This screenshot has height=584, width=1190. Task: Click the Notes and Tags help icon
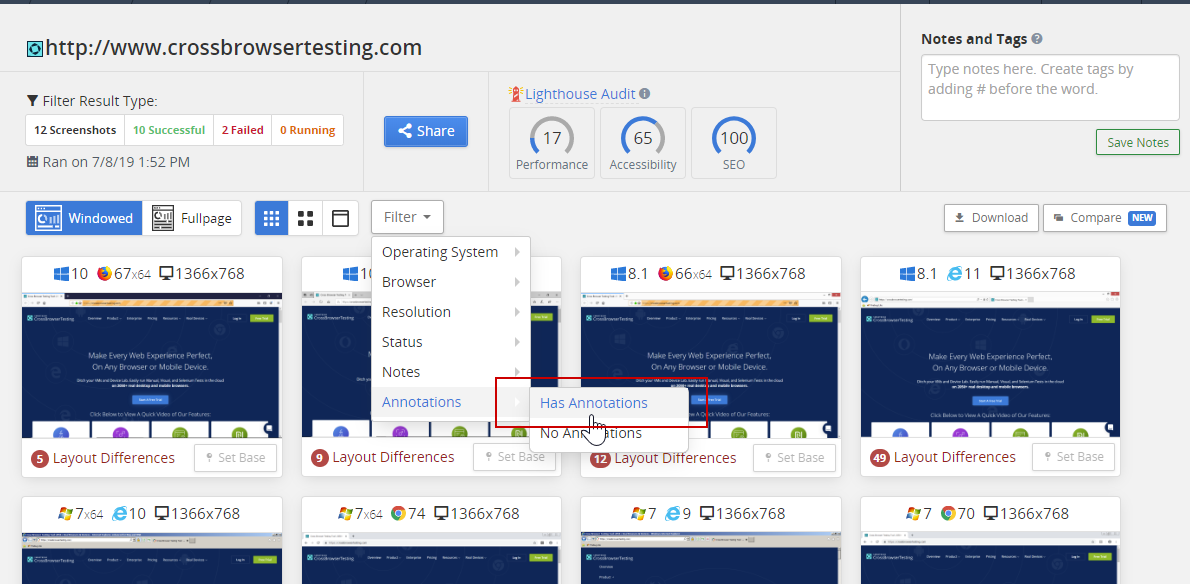pyautogui.click(x=1037, y=39)
